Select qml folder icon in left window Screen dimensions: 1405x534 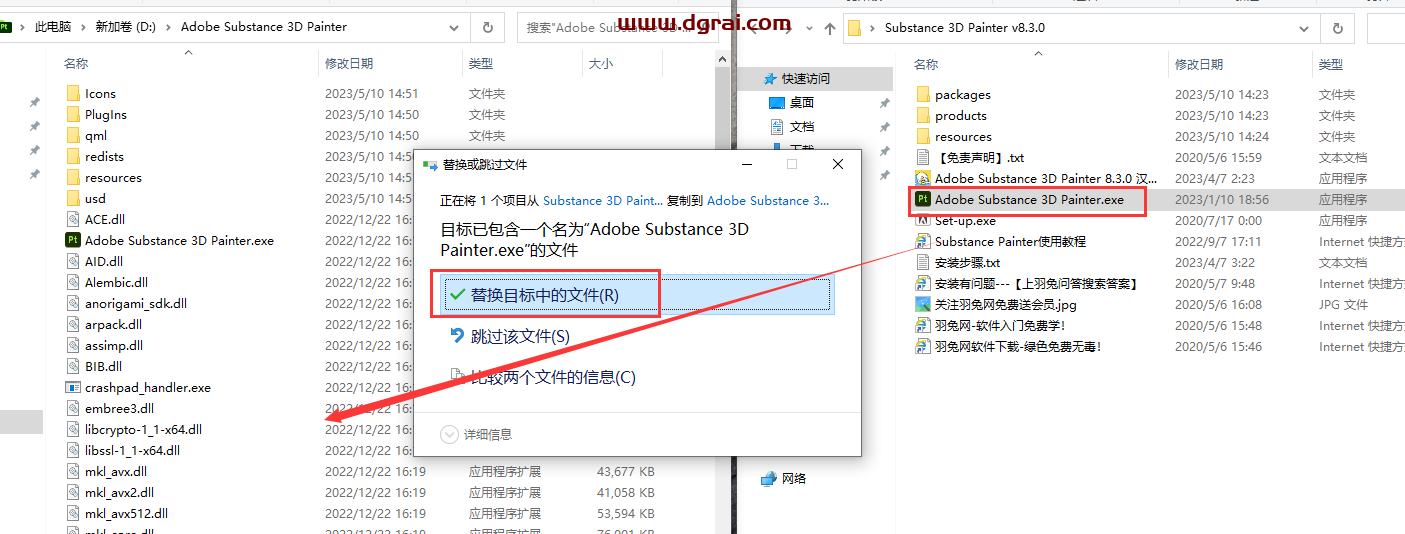pos(73,135)
